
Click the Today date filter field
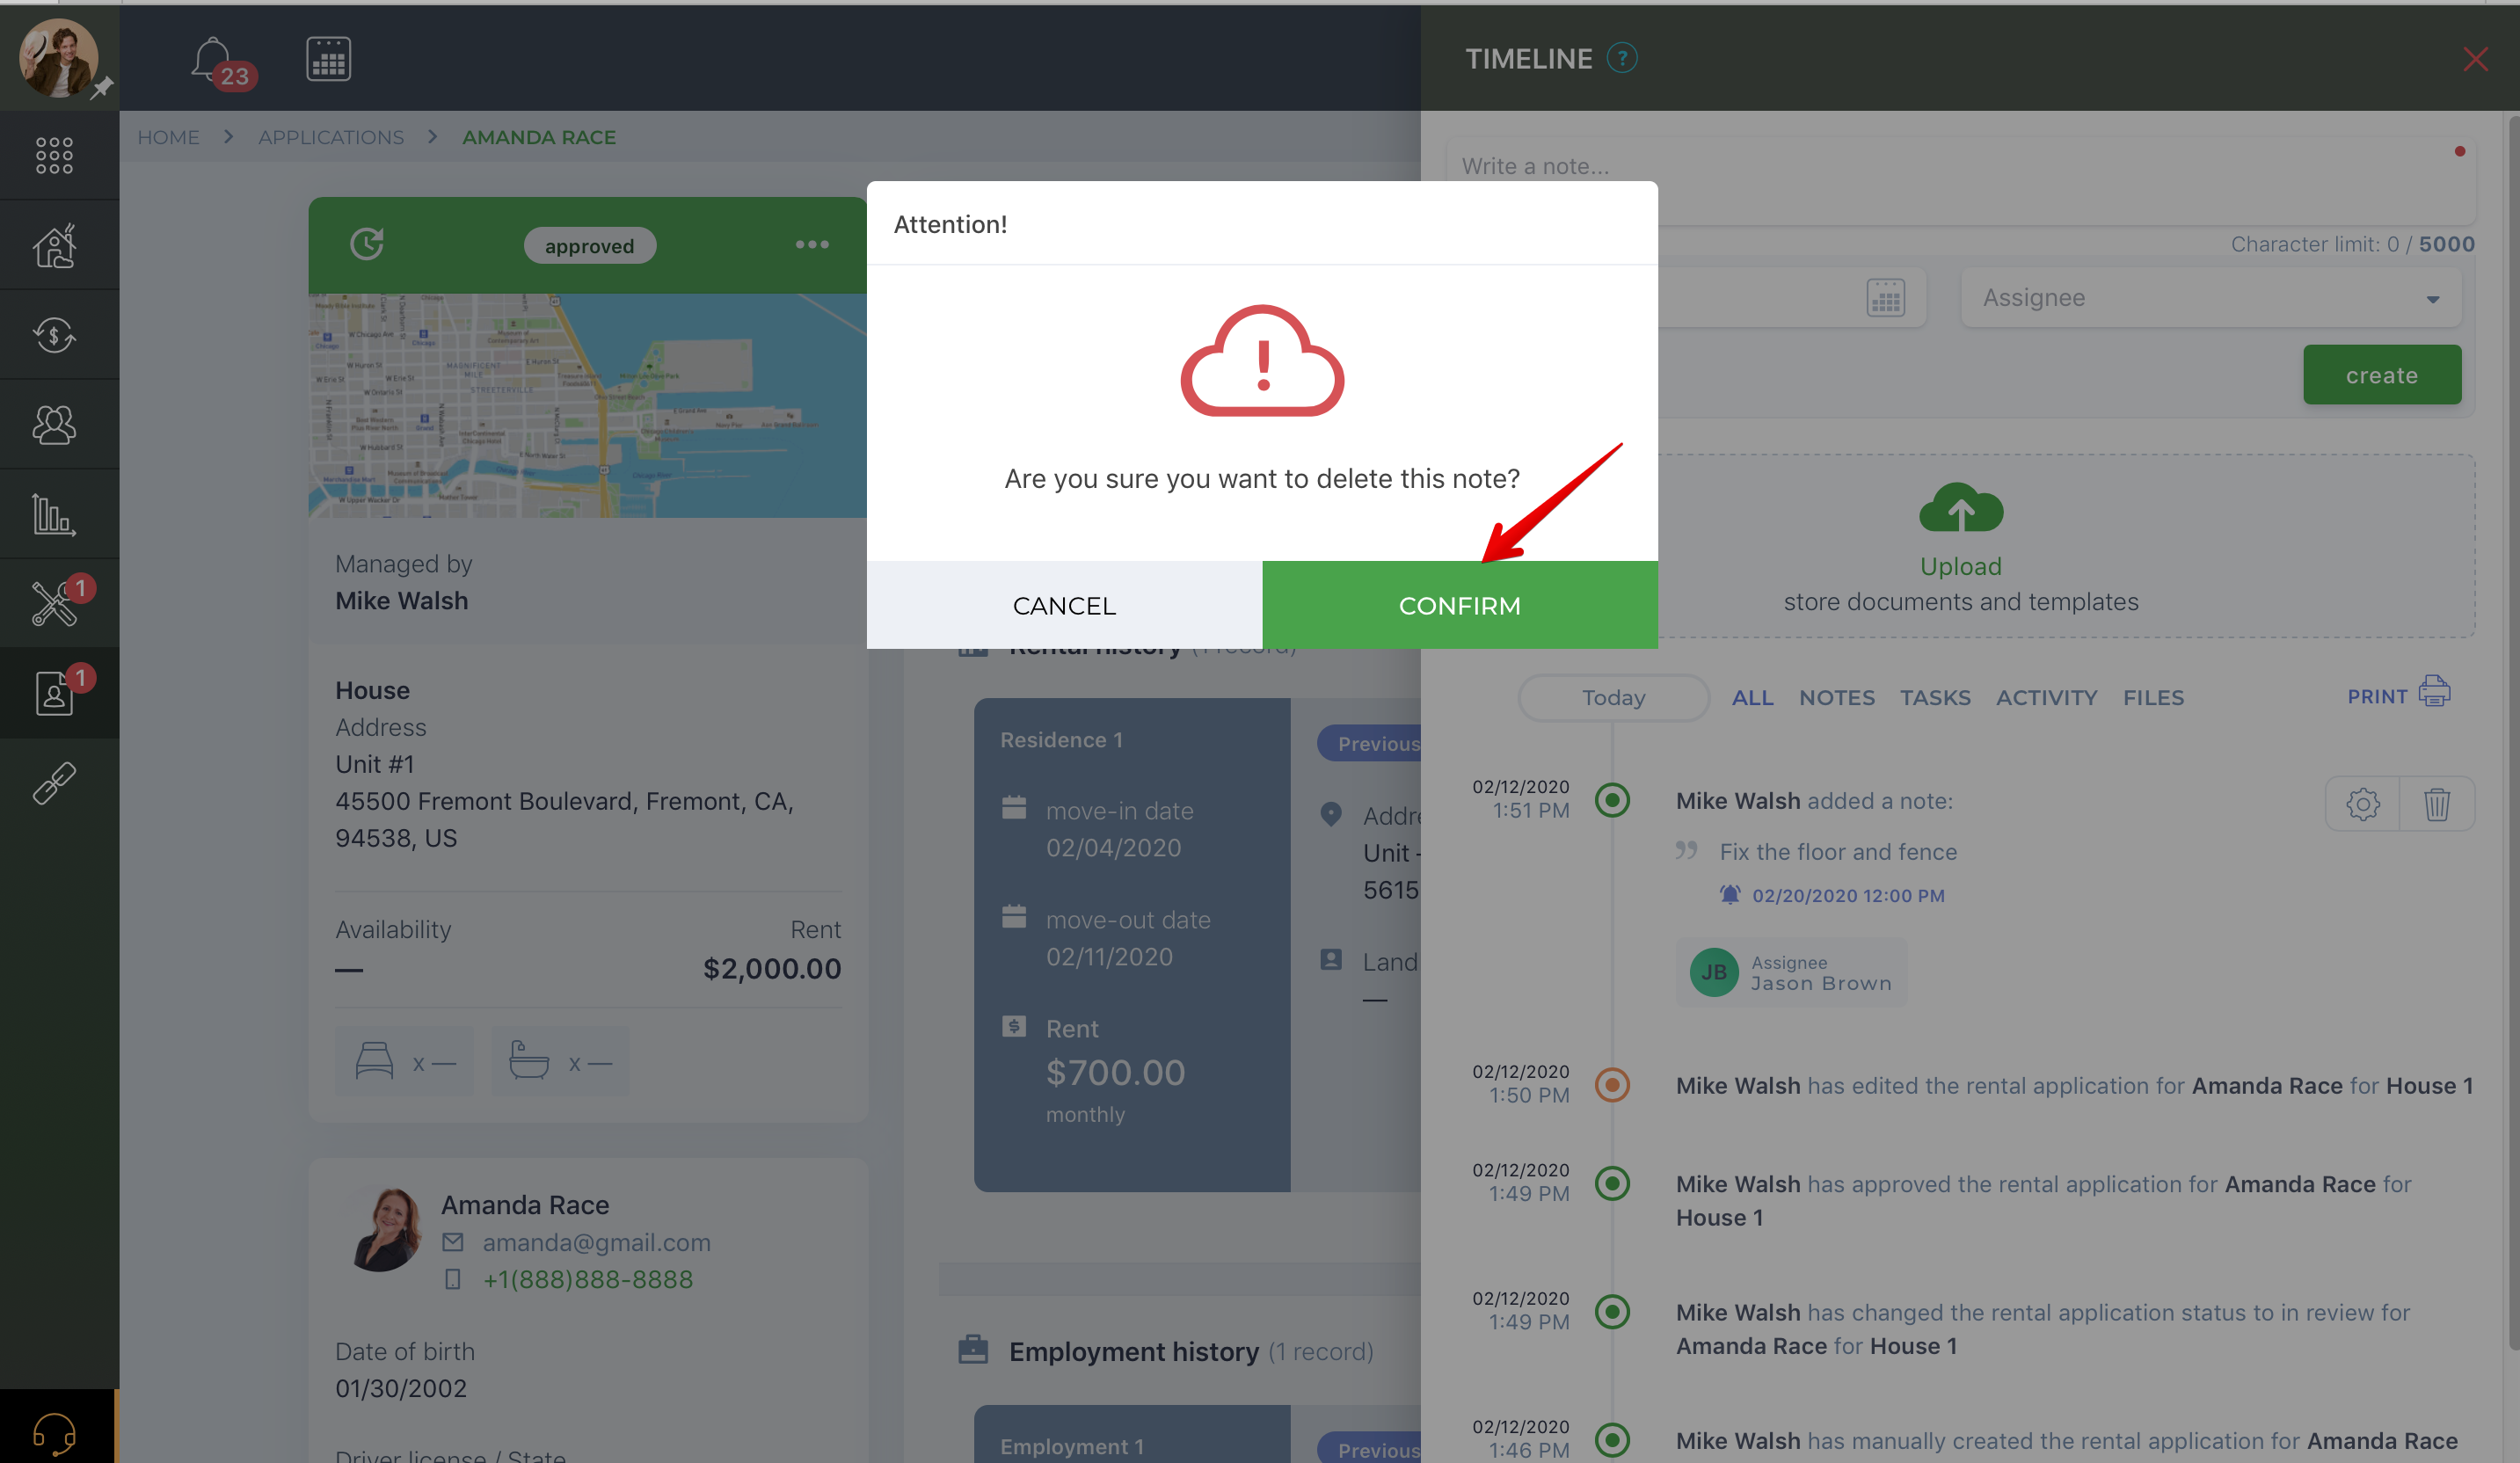click(1613, 697)
